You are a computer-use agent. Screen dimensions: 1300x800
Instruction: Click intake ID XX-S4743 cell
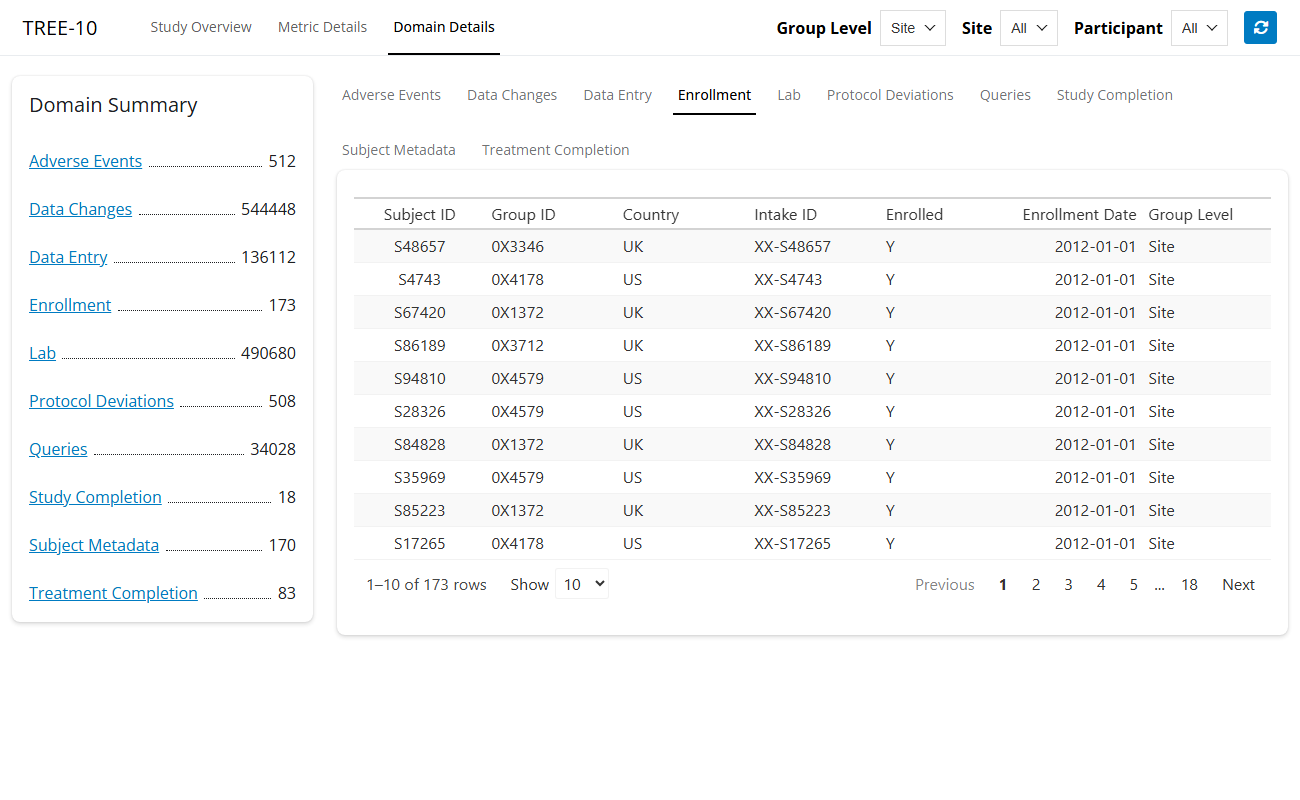click(814, 279)
